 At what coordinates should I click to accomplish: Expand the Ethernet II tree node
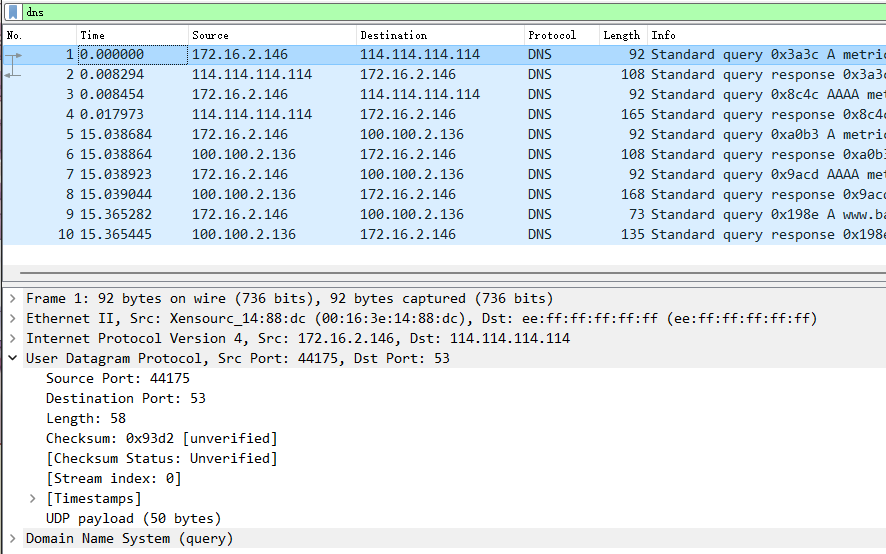[12, 319]
